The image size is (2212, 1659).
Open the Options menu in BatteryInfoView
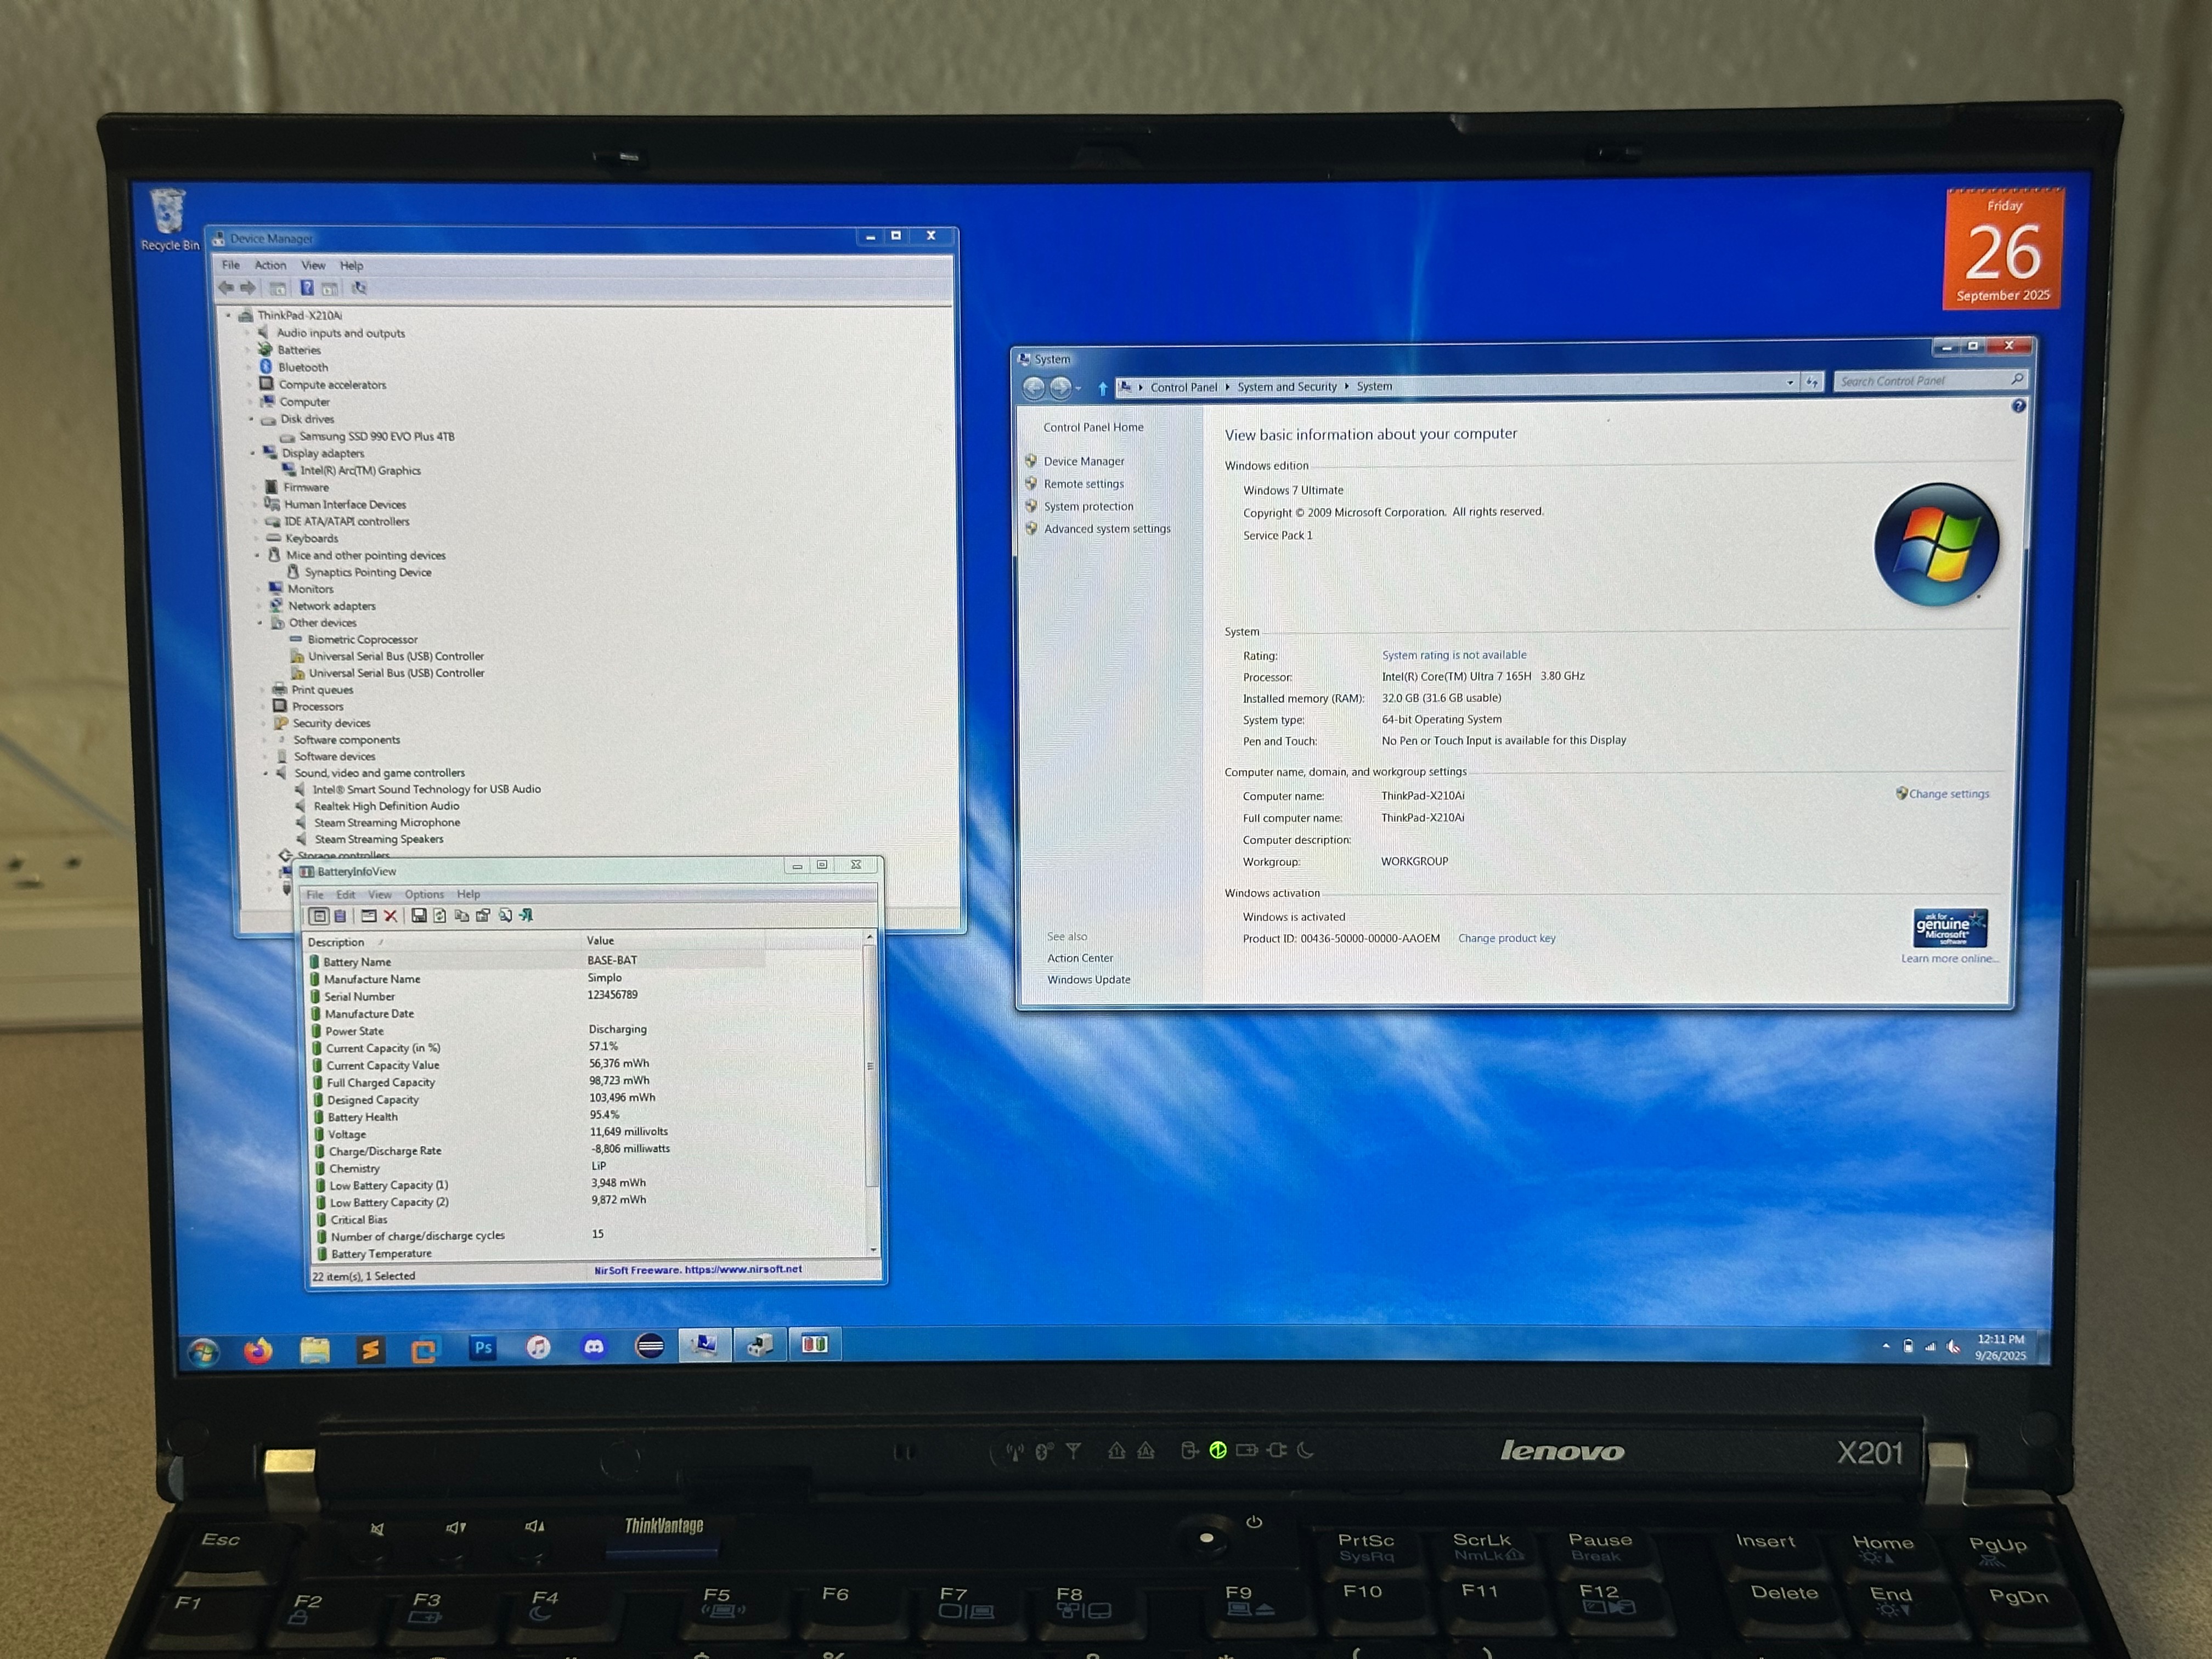click(424, 894)
